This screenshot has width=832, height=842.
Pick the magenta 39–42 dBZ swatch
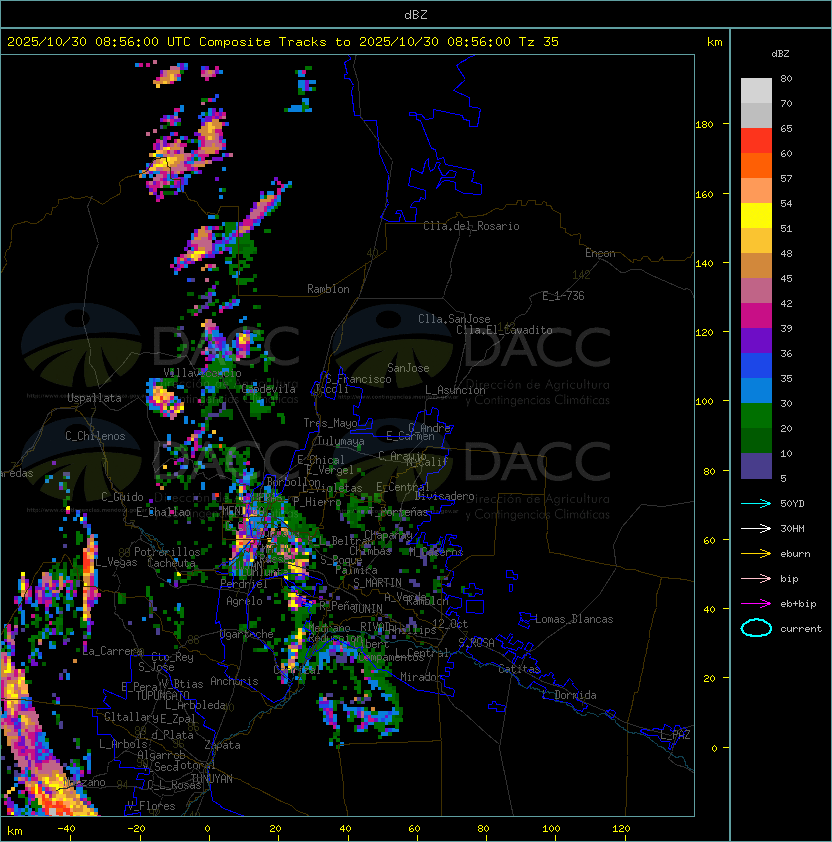pyautogui.click(x=756, y=315)
